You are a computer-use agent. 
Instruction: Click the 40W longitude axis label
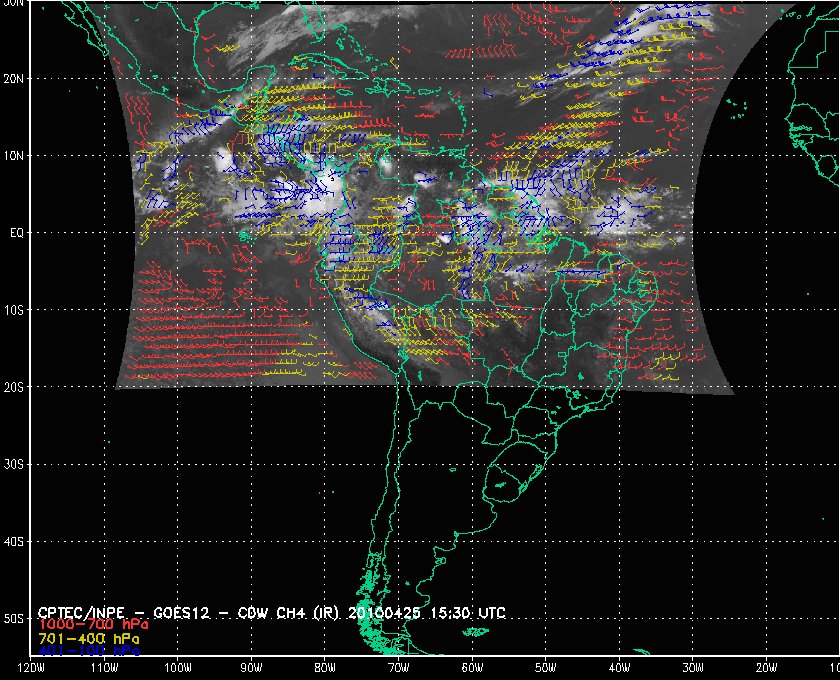tap(619, 668)
